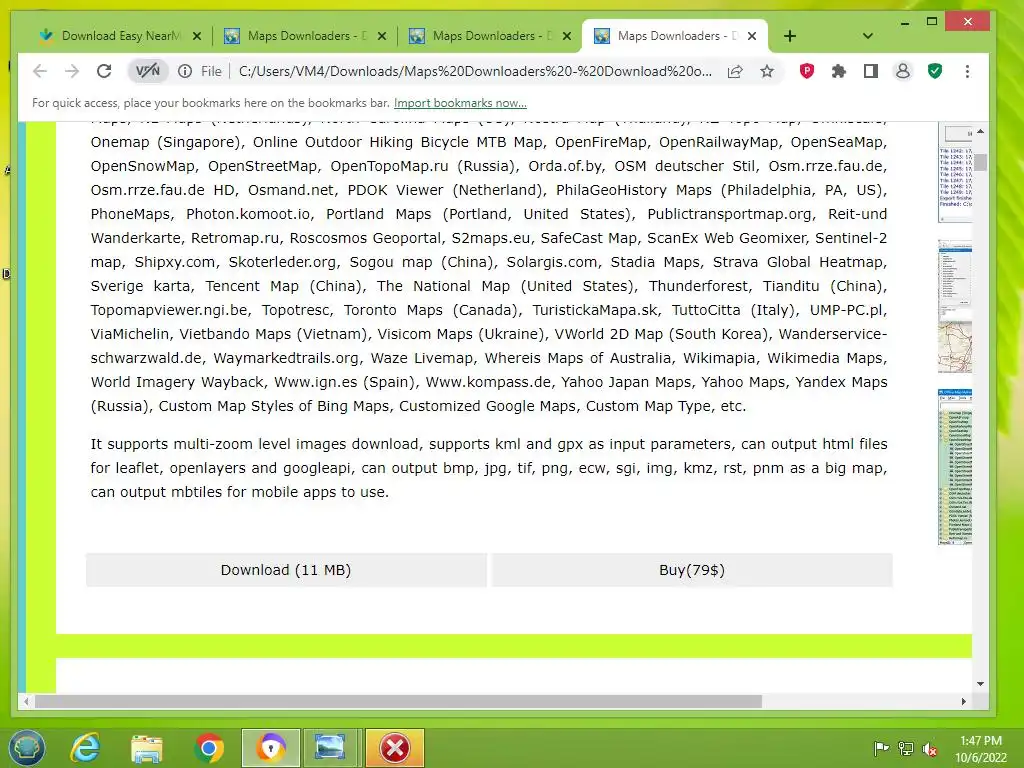Close the active Maps Downloaders tab
Screen dimensions: 1024x768
(752, 37)
